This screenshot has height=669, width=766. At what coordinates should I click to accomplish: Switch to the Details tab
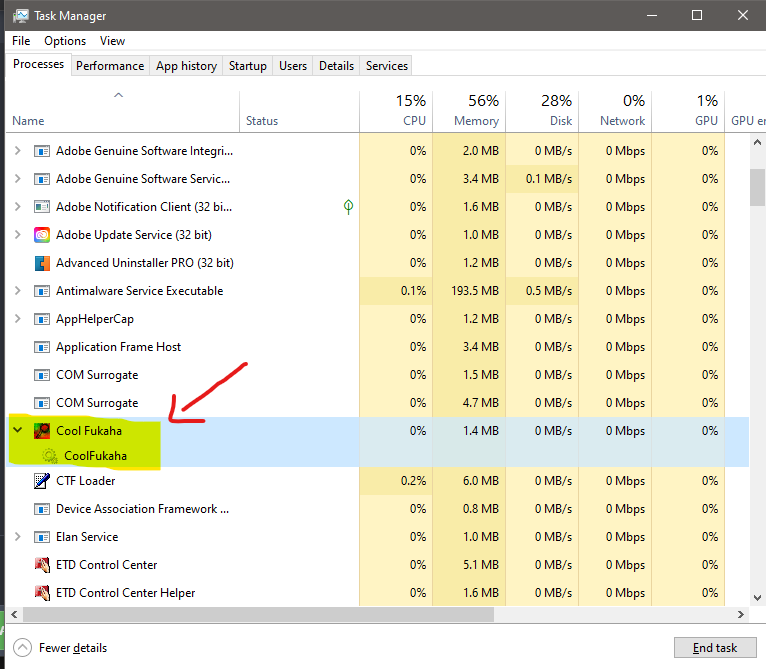coord(336,65)
